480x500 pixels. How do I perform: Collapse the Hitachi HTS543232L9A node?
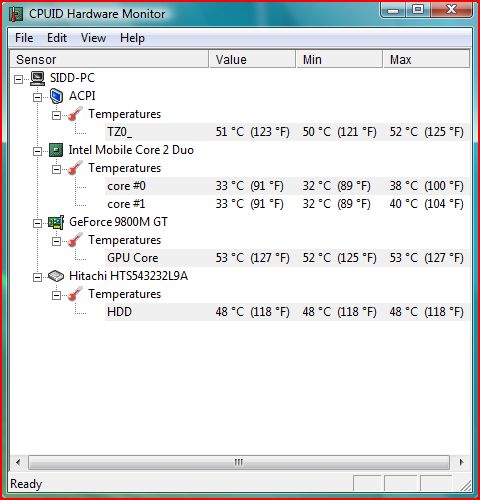pyautogui.click(x=37, y=277)
